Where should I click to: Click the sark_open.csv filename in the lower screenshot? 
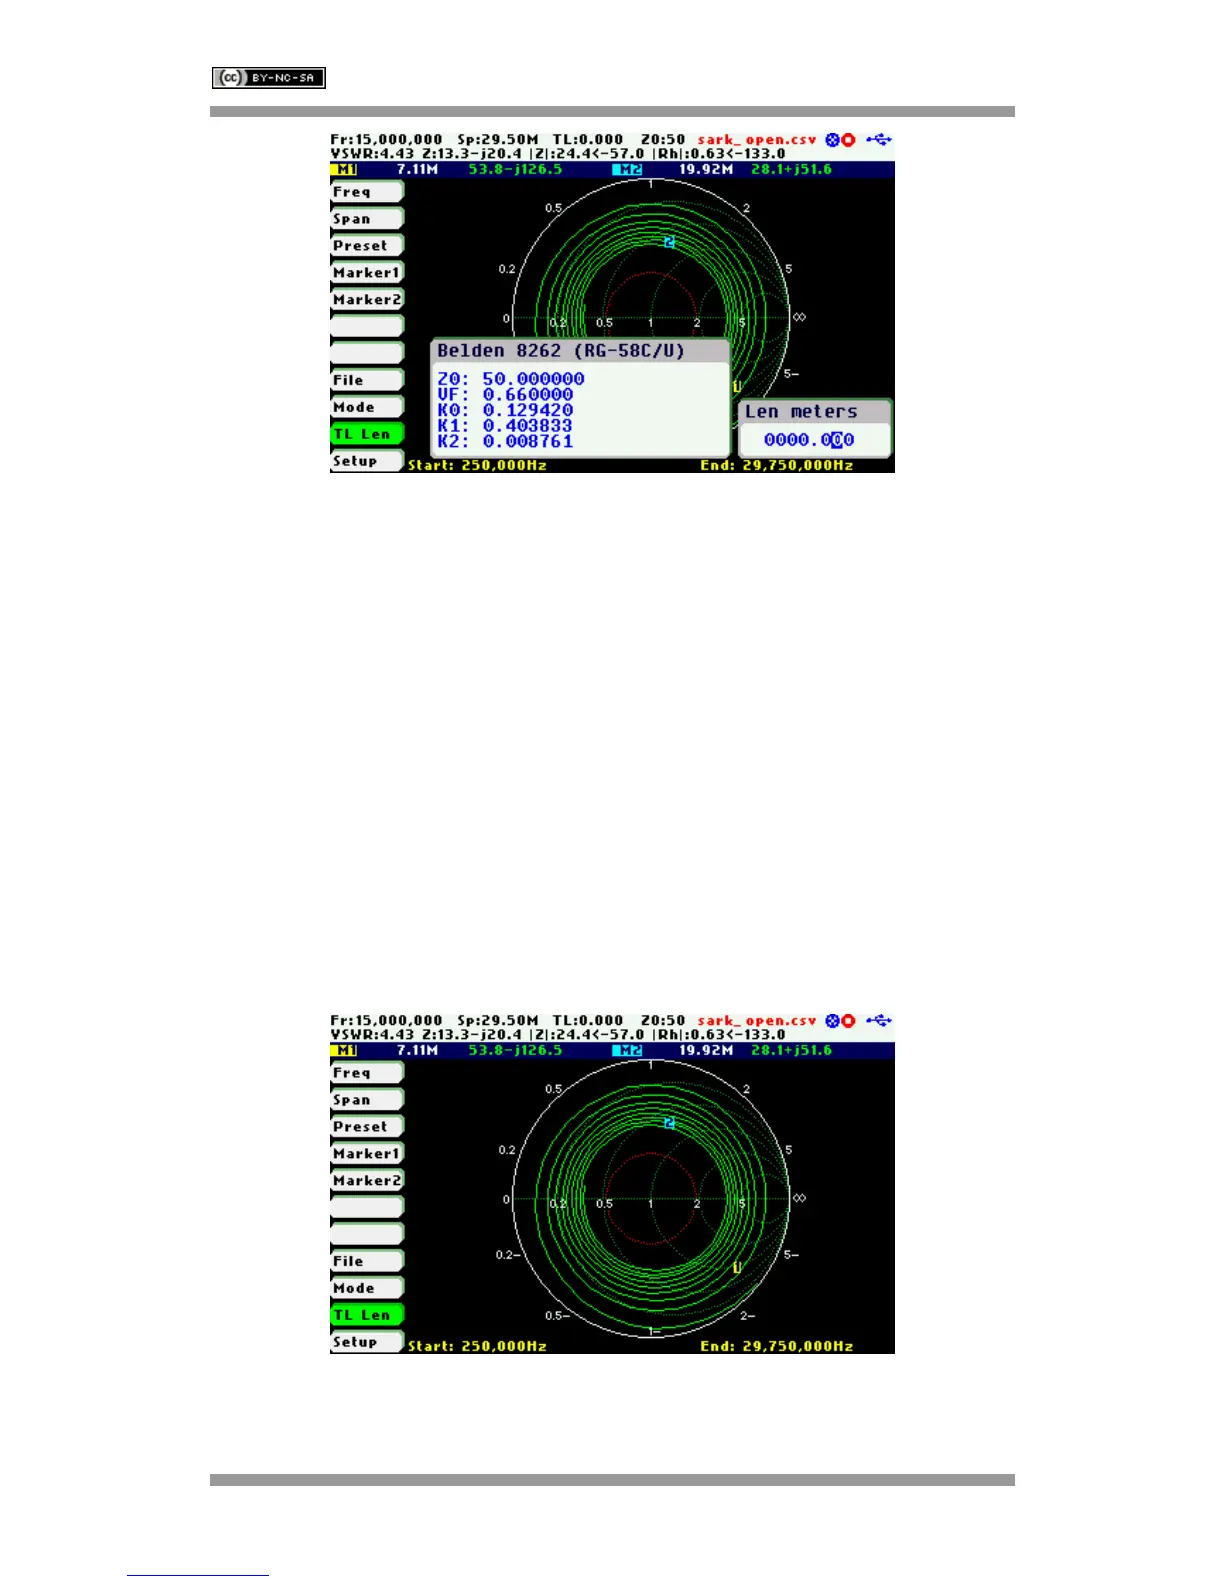click(757, 1021)
